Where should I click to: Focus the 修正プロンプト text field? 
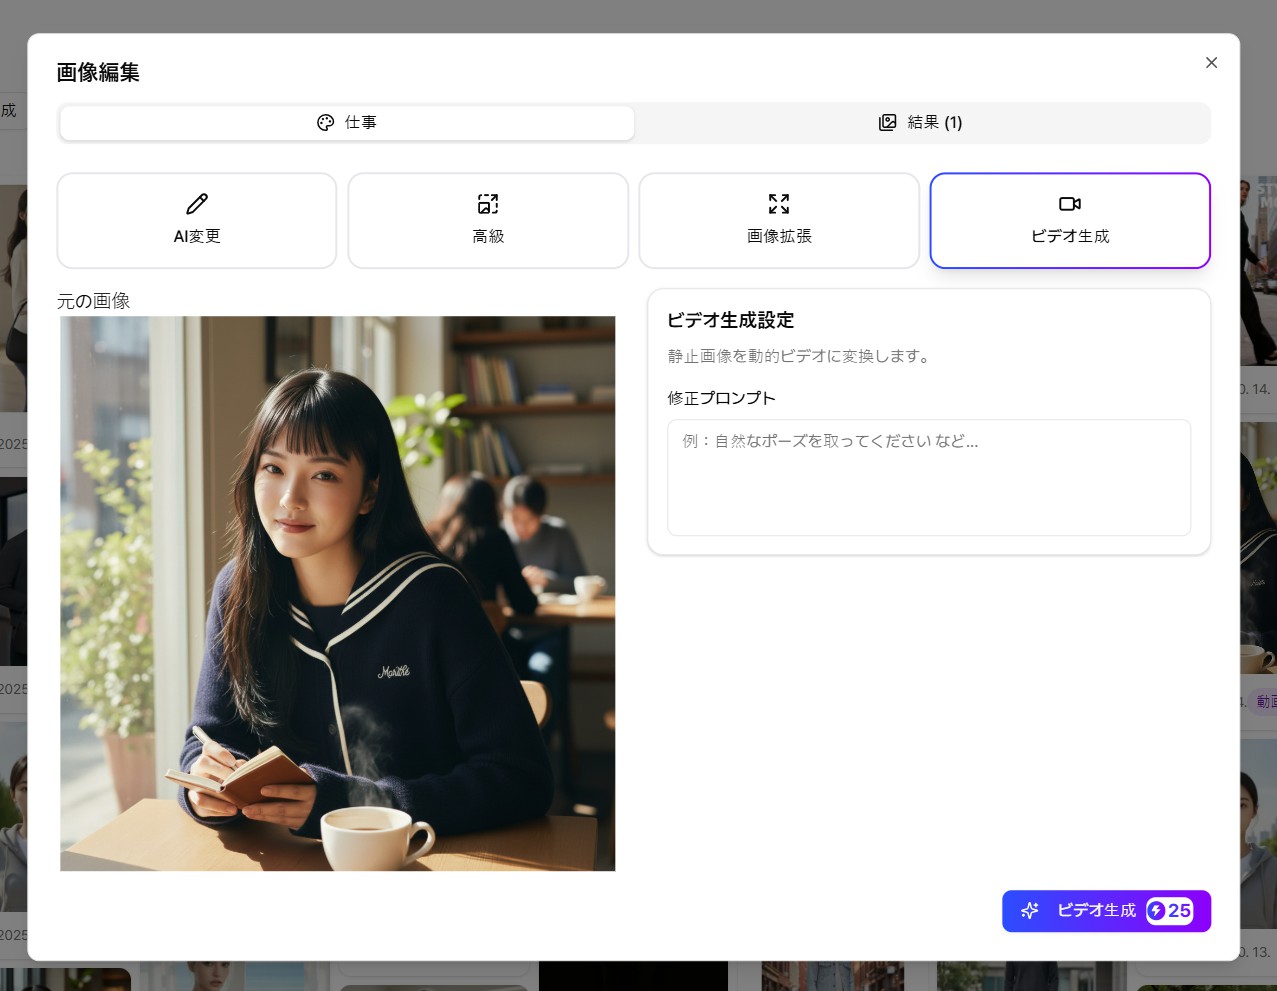[x=929, y=478]
